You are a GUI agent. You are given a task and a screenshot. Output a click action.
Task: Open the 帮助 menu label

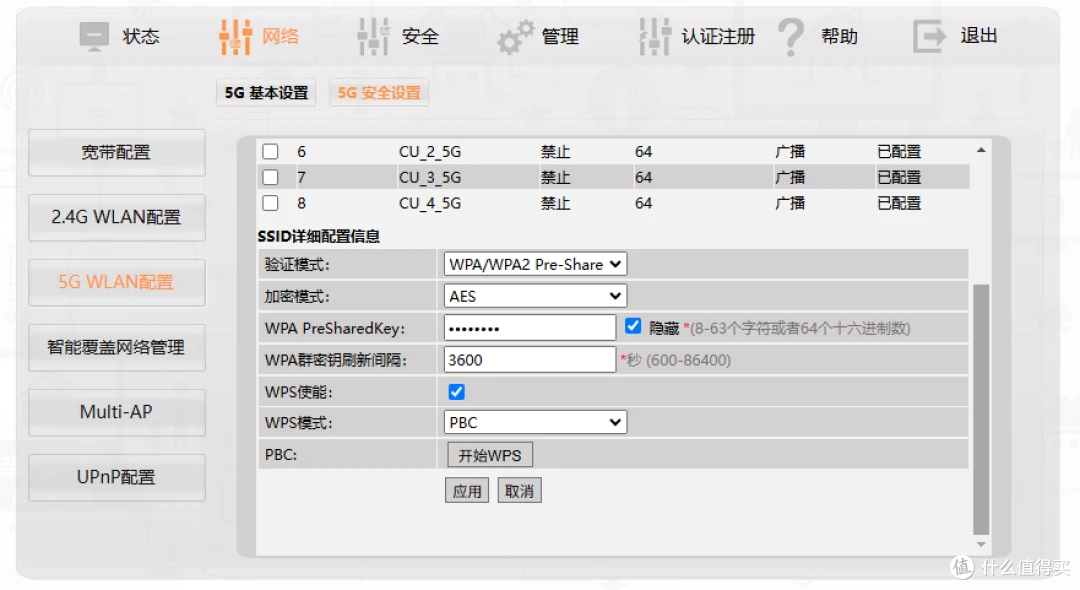click(839, 36)
